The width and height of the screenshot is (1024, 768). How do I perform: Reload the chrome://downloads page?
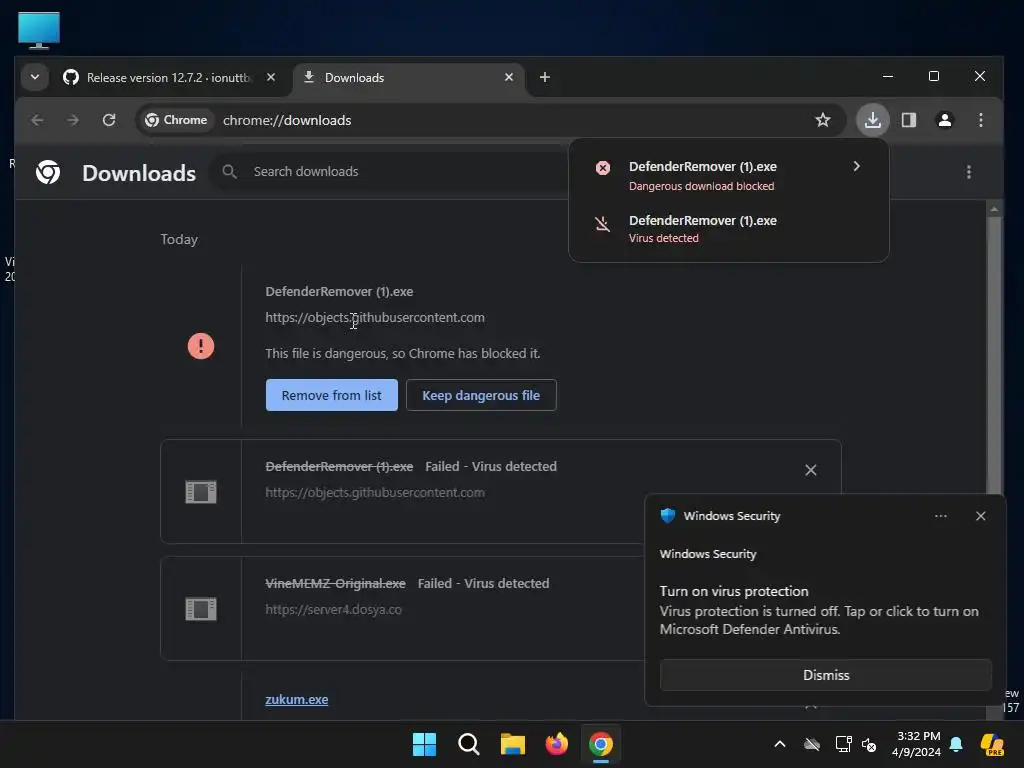[x=109, y=120]
